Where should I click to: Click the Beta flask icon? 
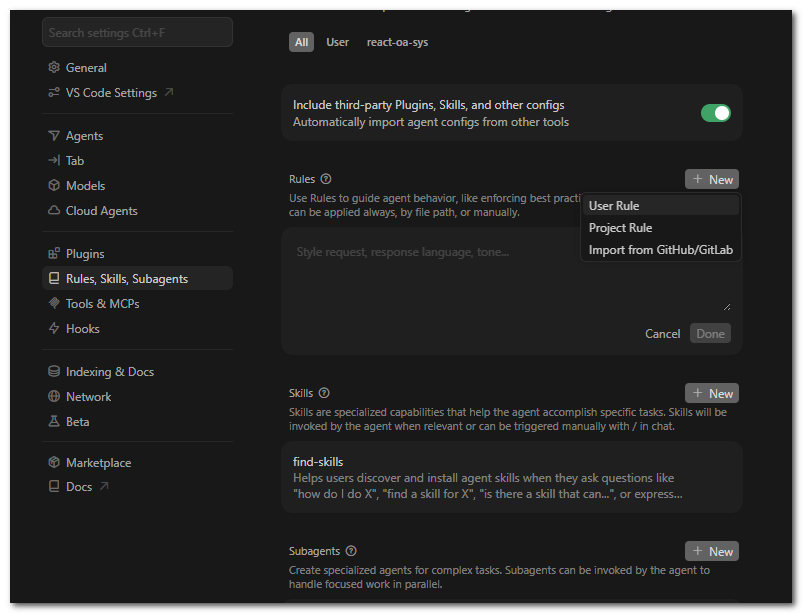(54, 421)
